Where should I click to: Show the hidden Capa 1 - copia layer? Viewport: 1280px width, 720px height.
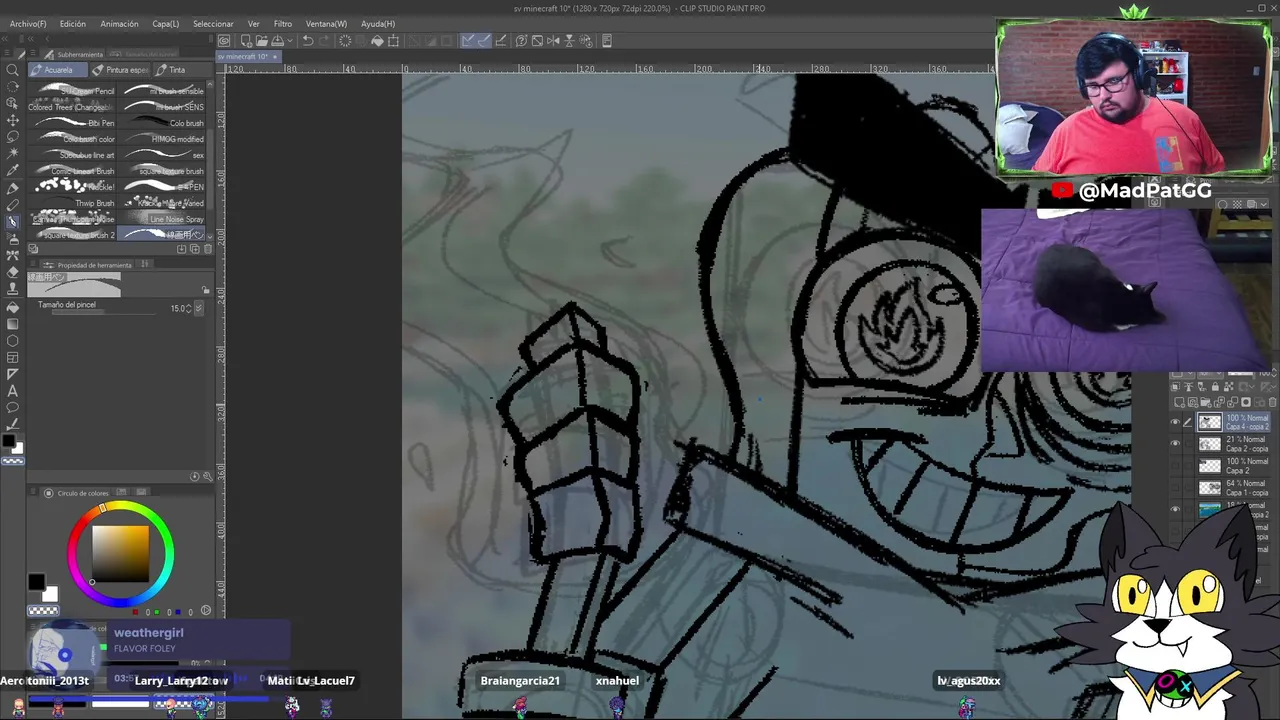1175,488
